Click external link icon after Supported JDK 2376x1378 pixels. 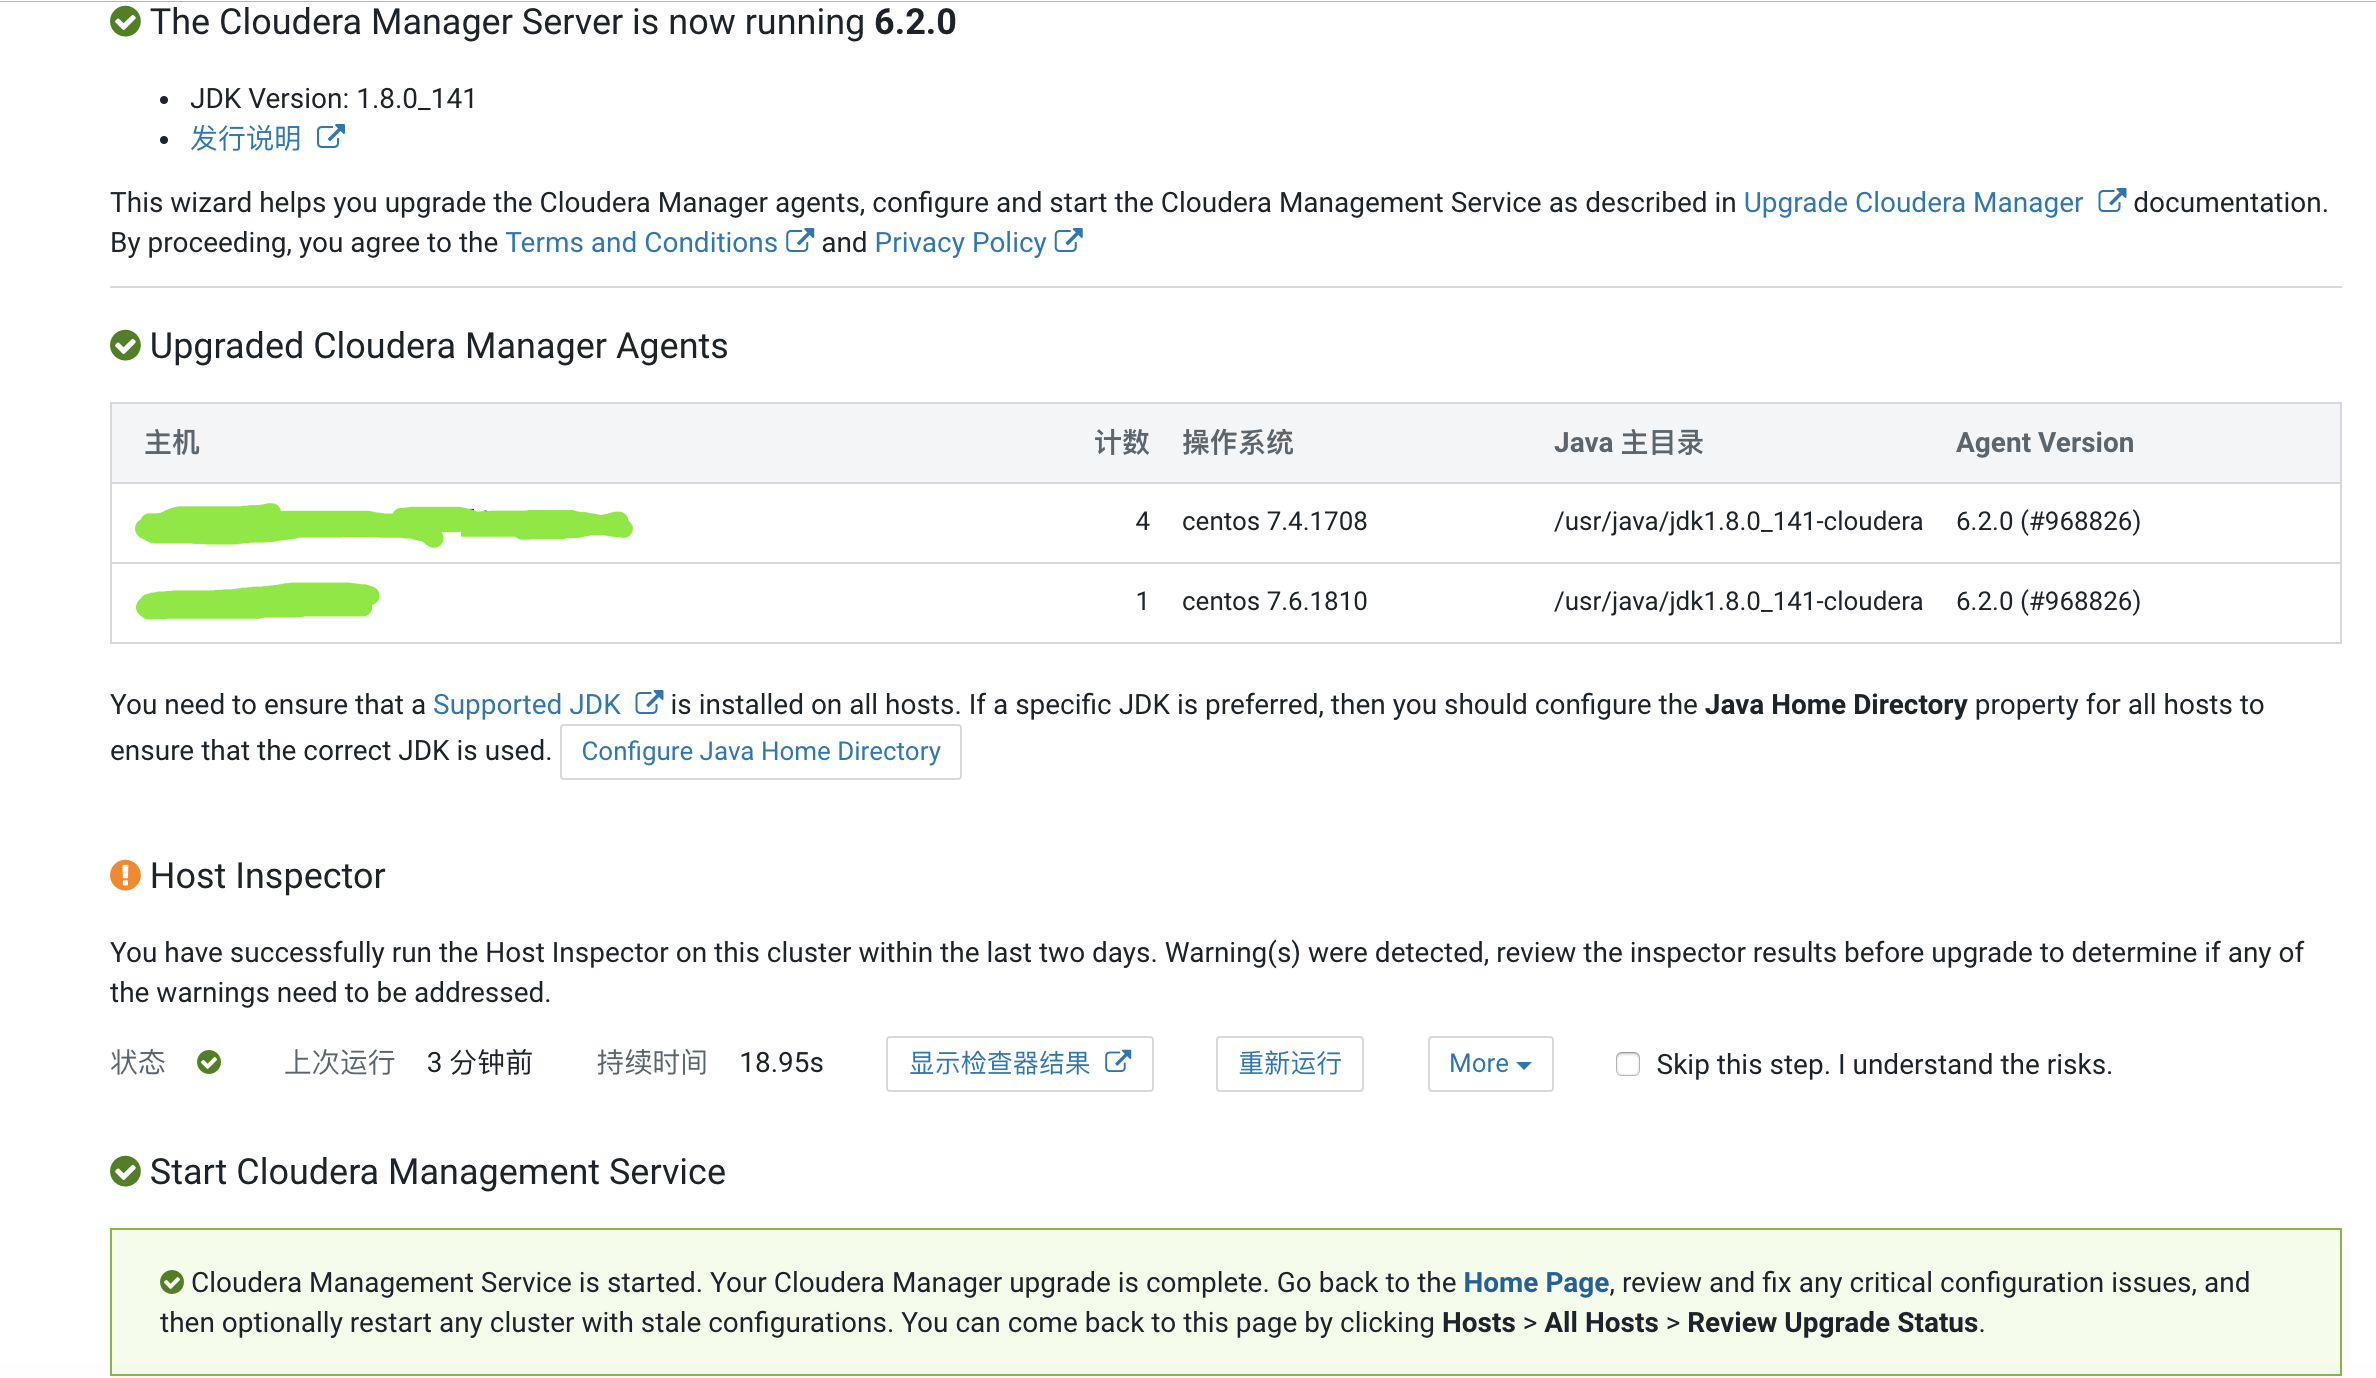pyautogui.click(x=649, y=703)
